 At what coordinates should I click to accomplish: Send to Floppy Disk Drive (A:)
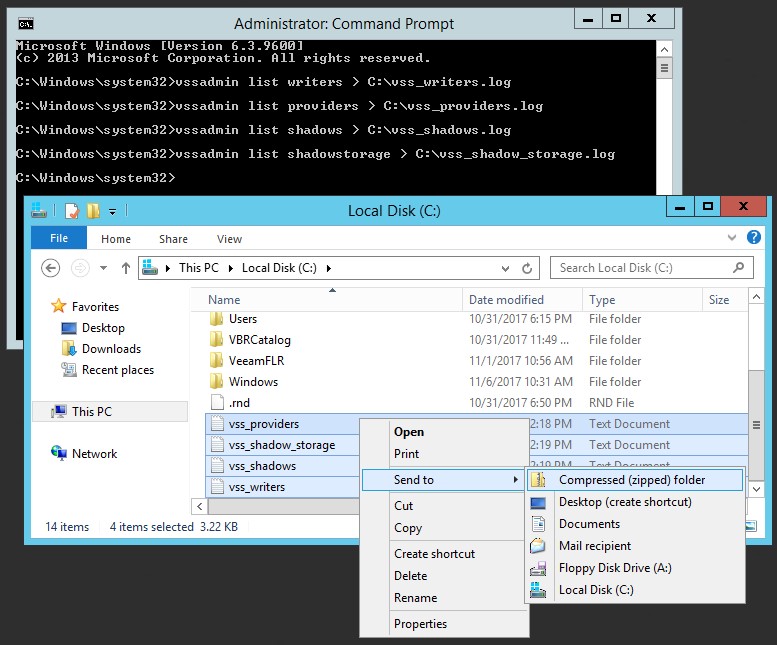[635, 568]
